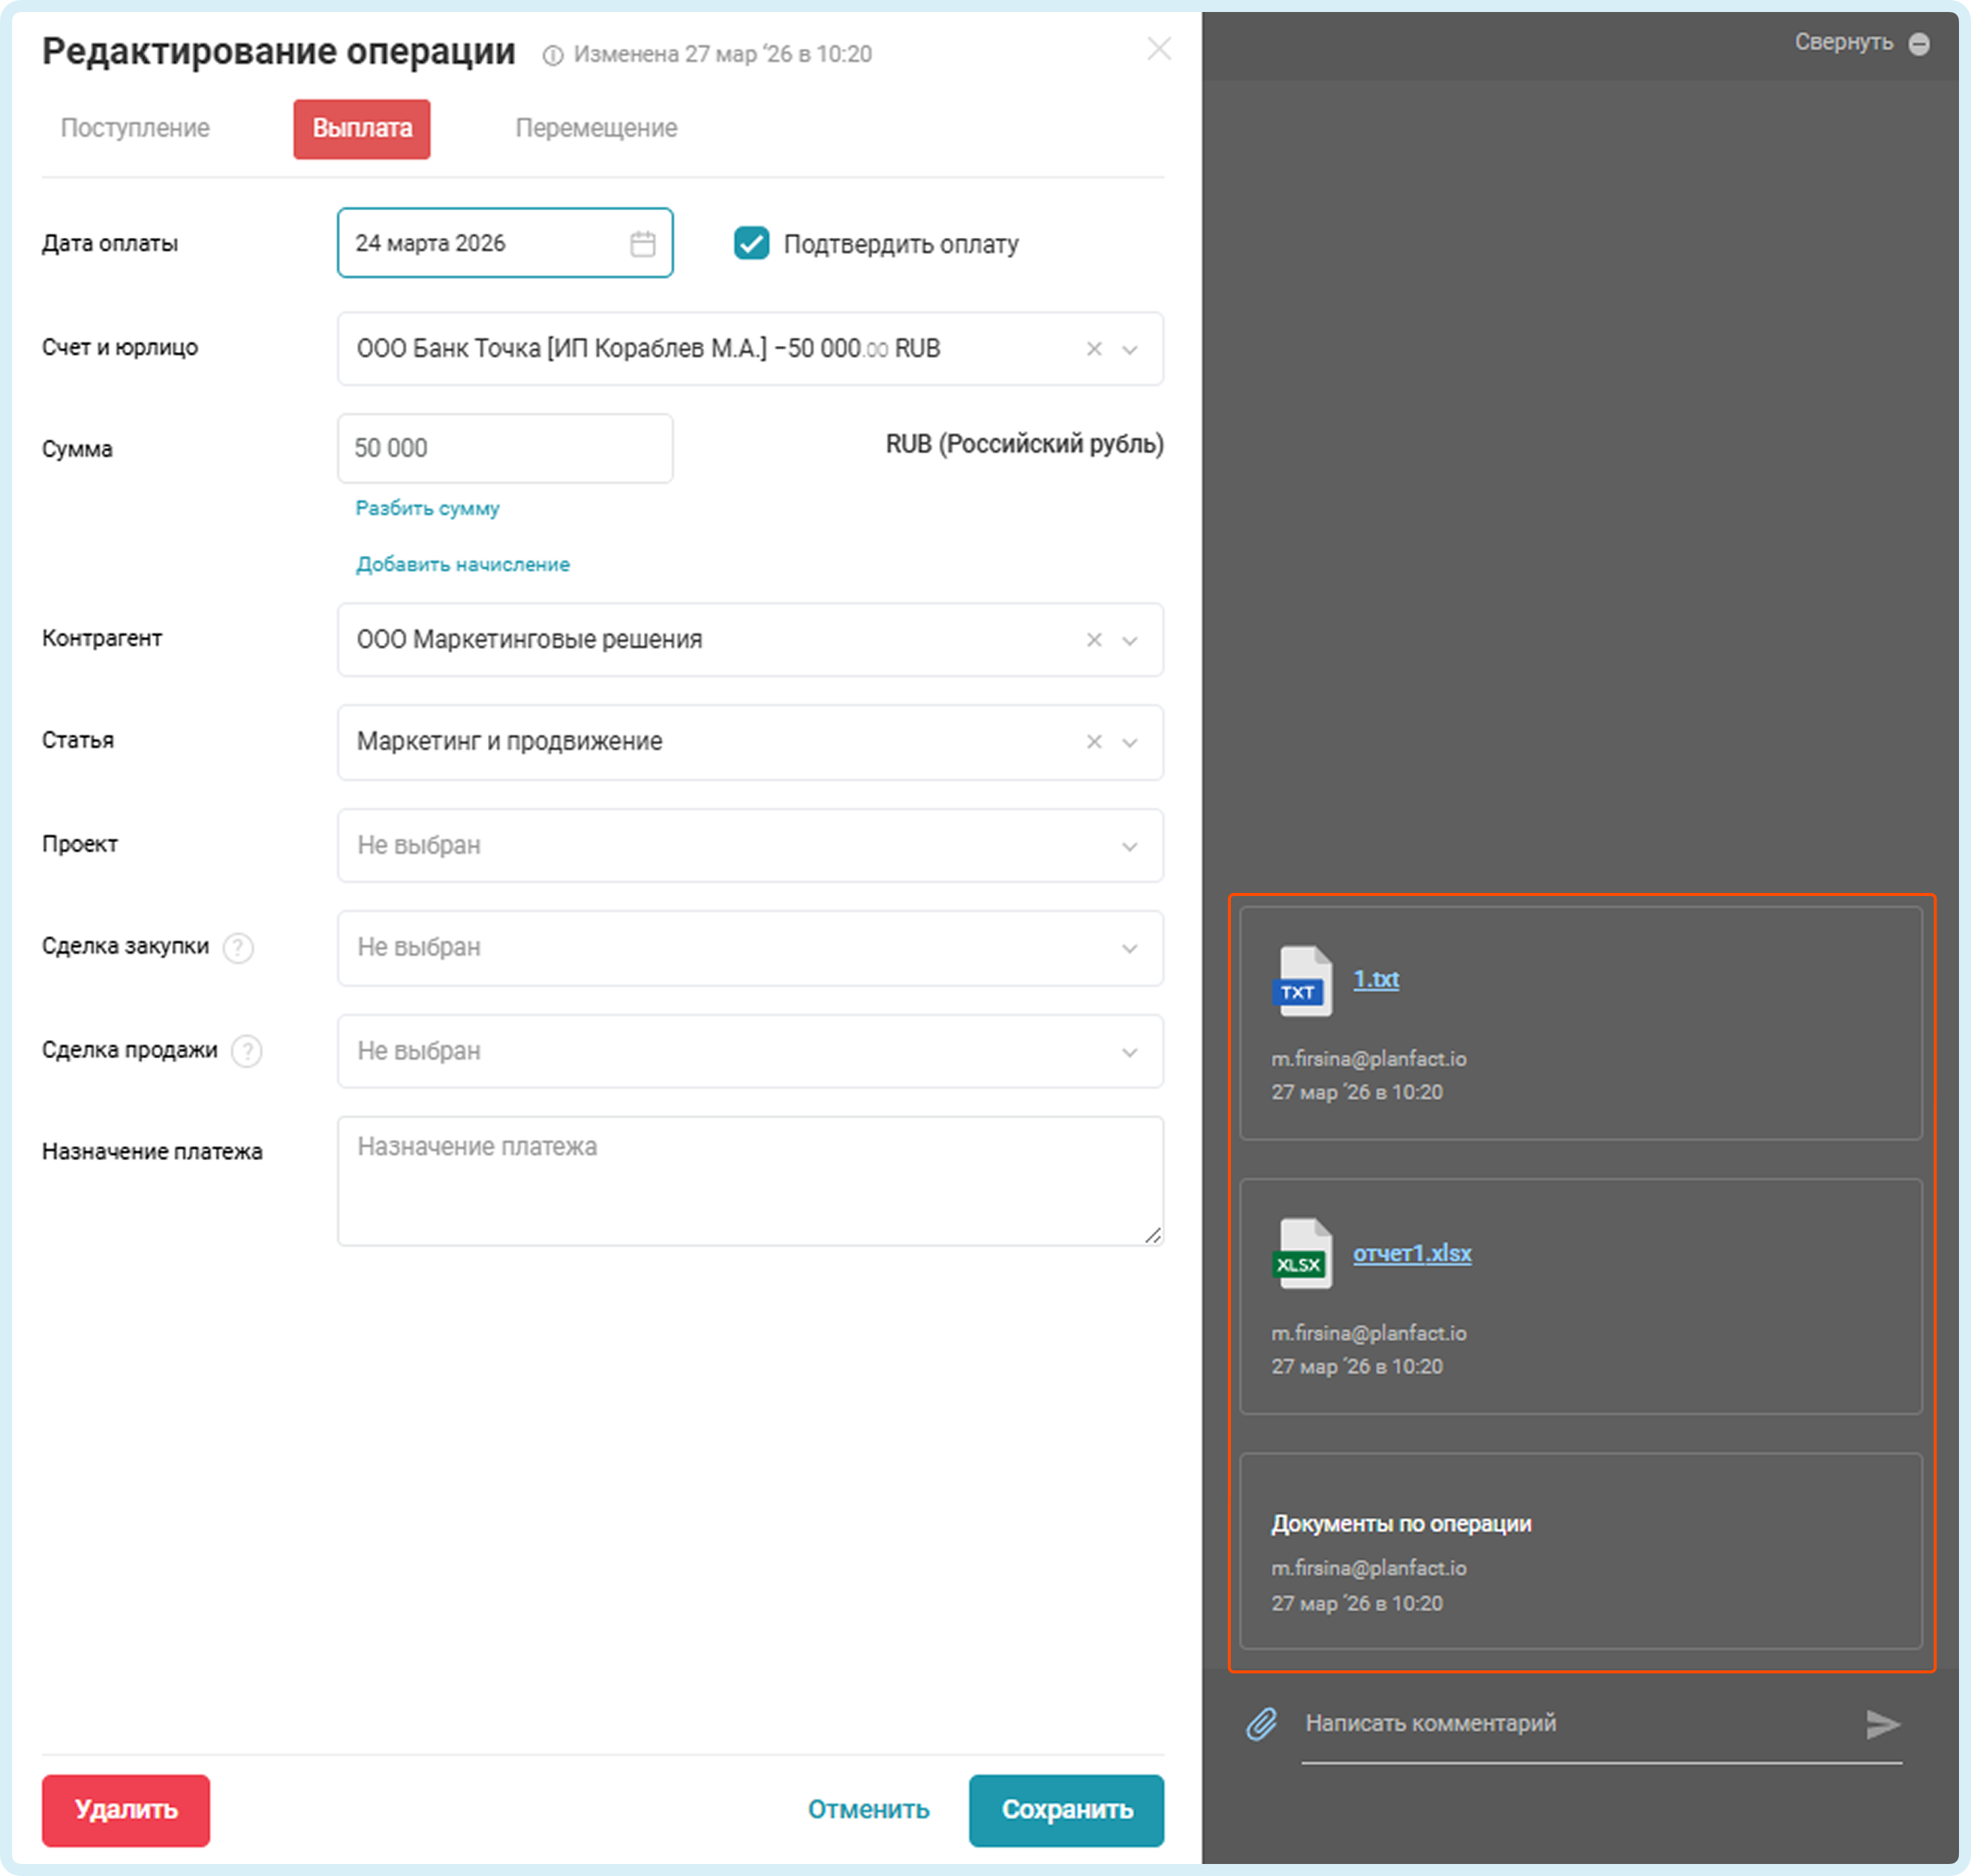Click the XLSX file icon

[1304, 1254]
